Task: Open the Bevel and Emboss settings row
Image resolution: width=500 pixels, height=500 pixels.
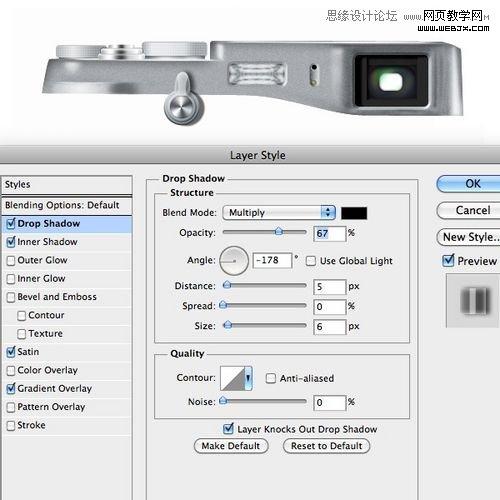Action: (67, 297)
